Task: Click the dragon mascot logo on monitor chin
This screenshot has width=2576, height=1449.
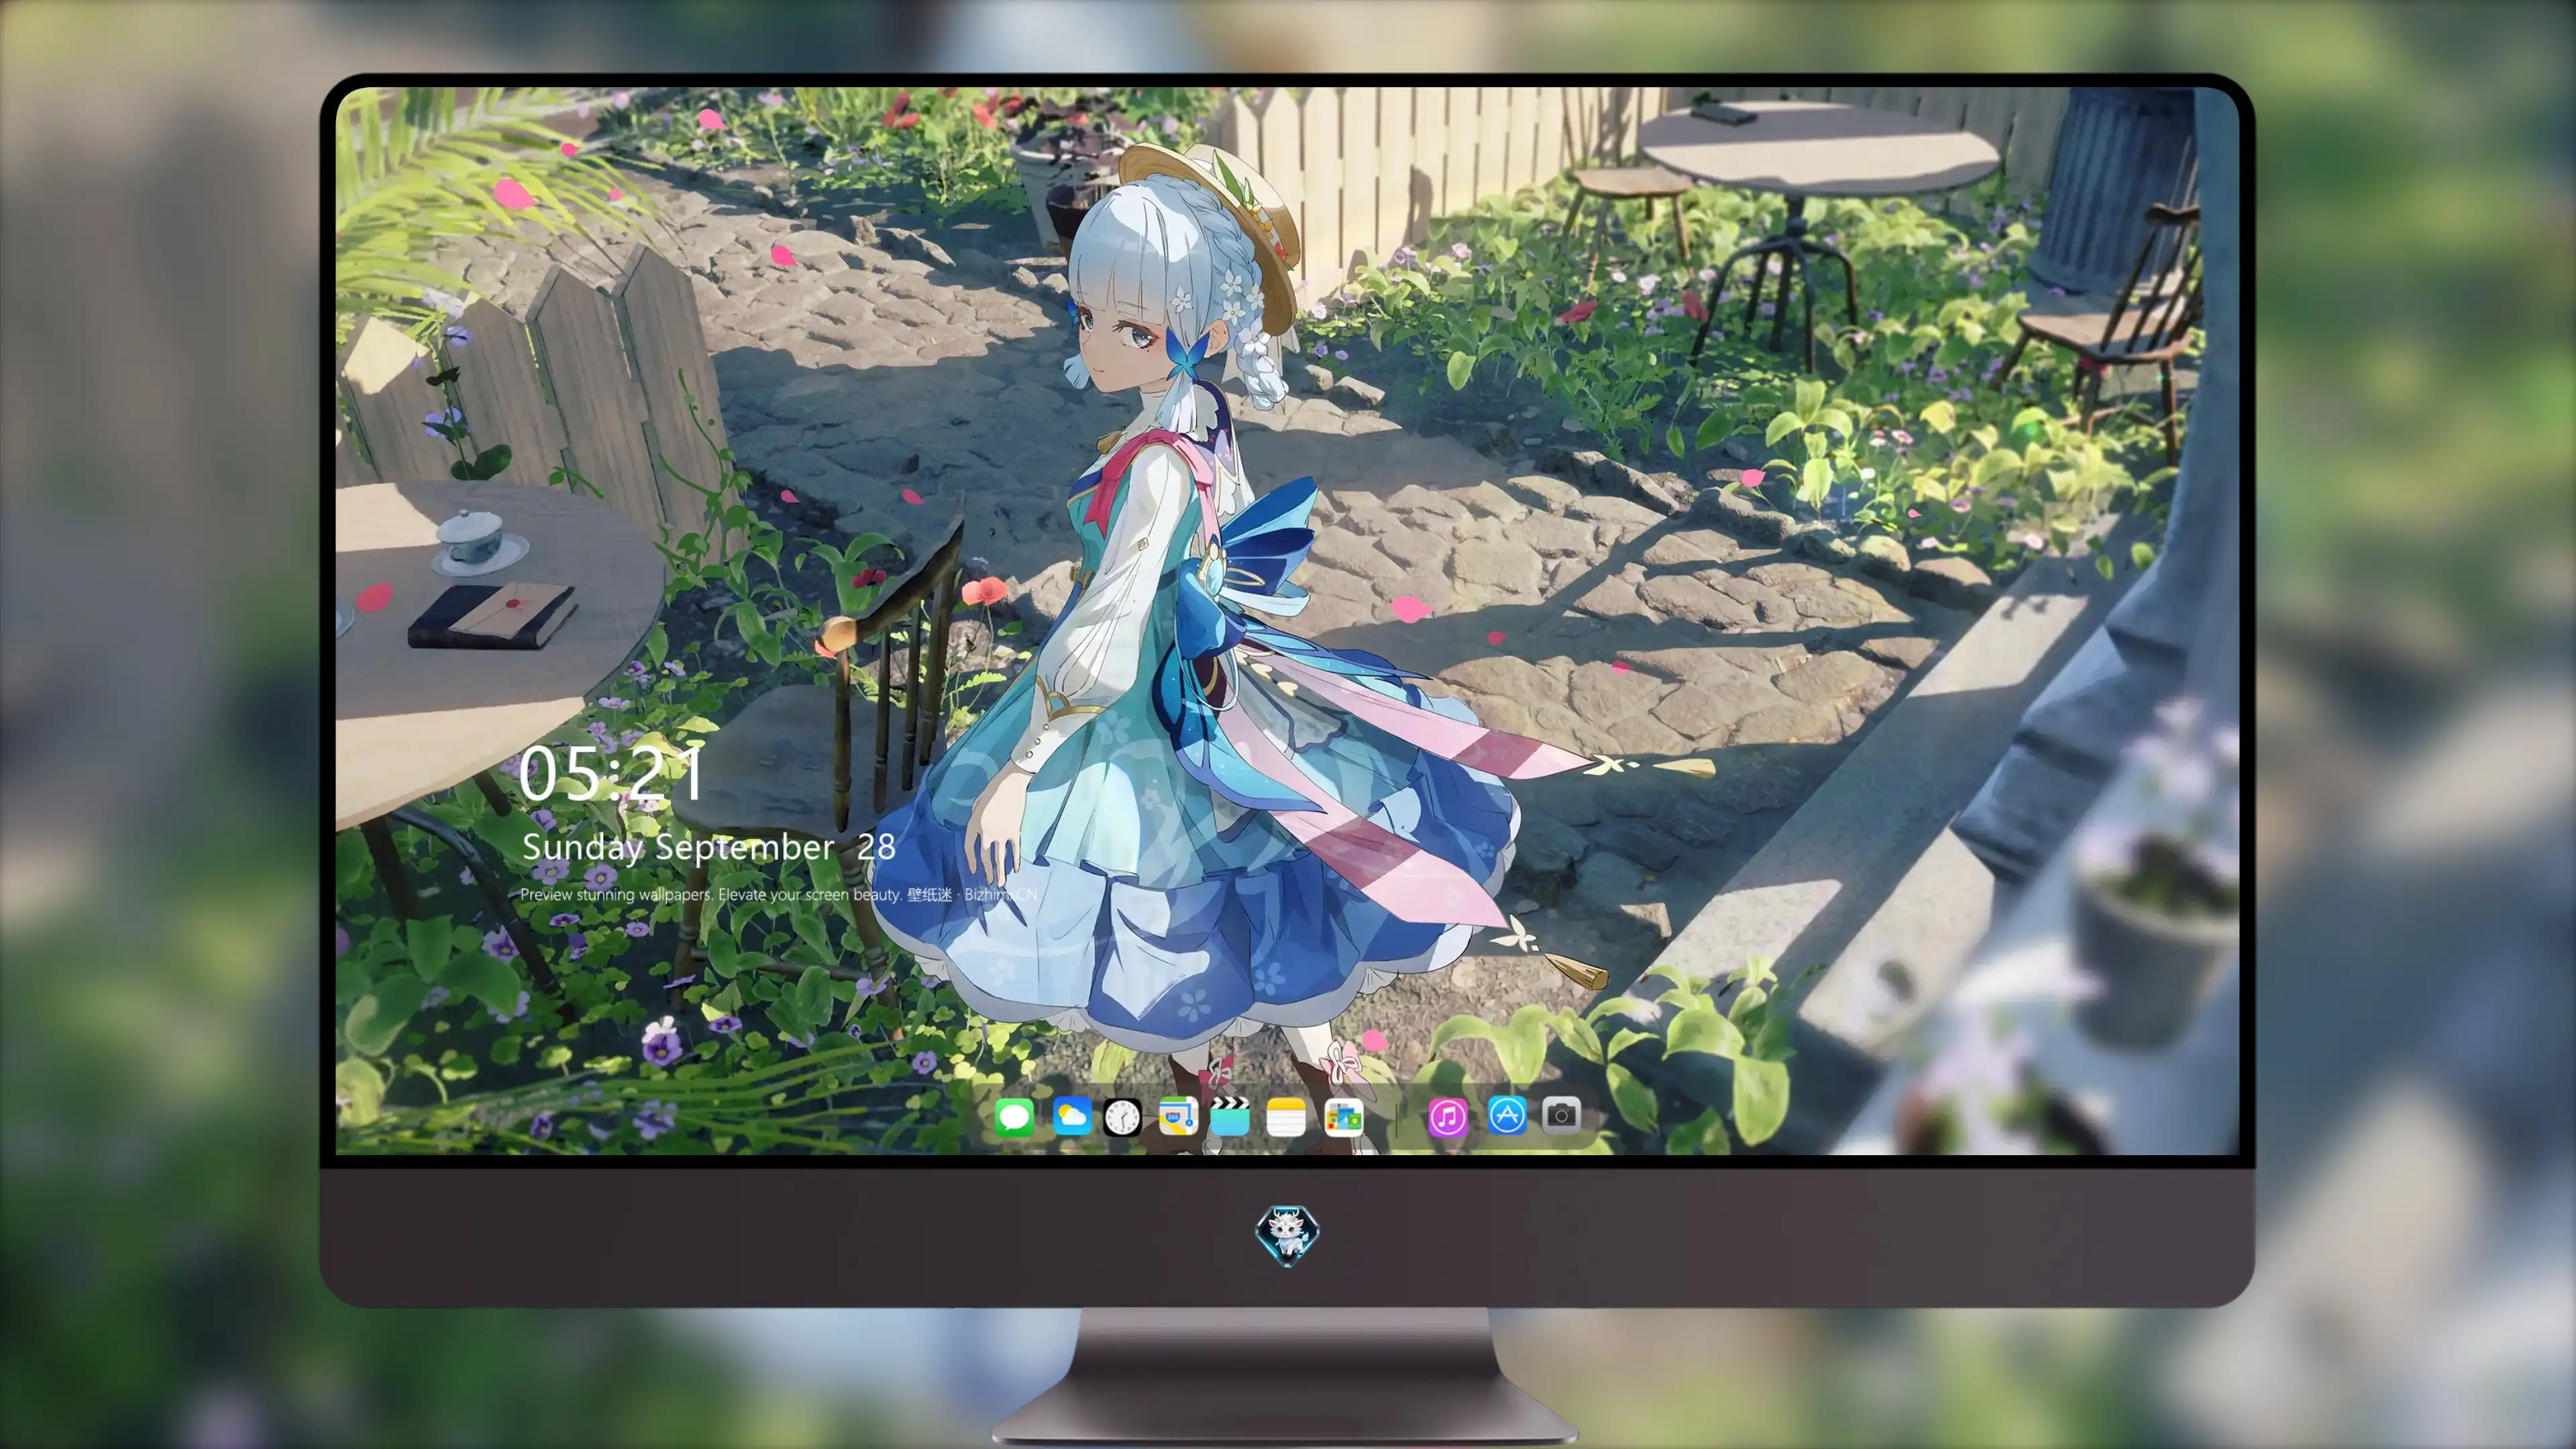Action: (1287, 1235)
